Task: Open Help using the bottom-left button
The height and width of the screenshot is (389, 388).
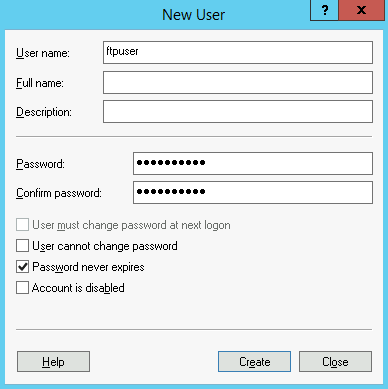Action: click(53, 362)
